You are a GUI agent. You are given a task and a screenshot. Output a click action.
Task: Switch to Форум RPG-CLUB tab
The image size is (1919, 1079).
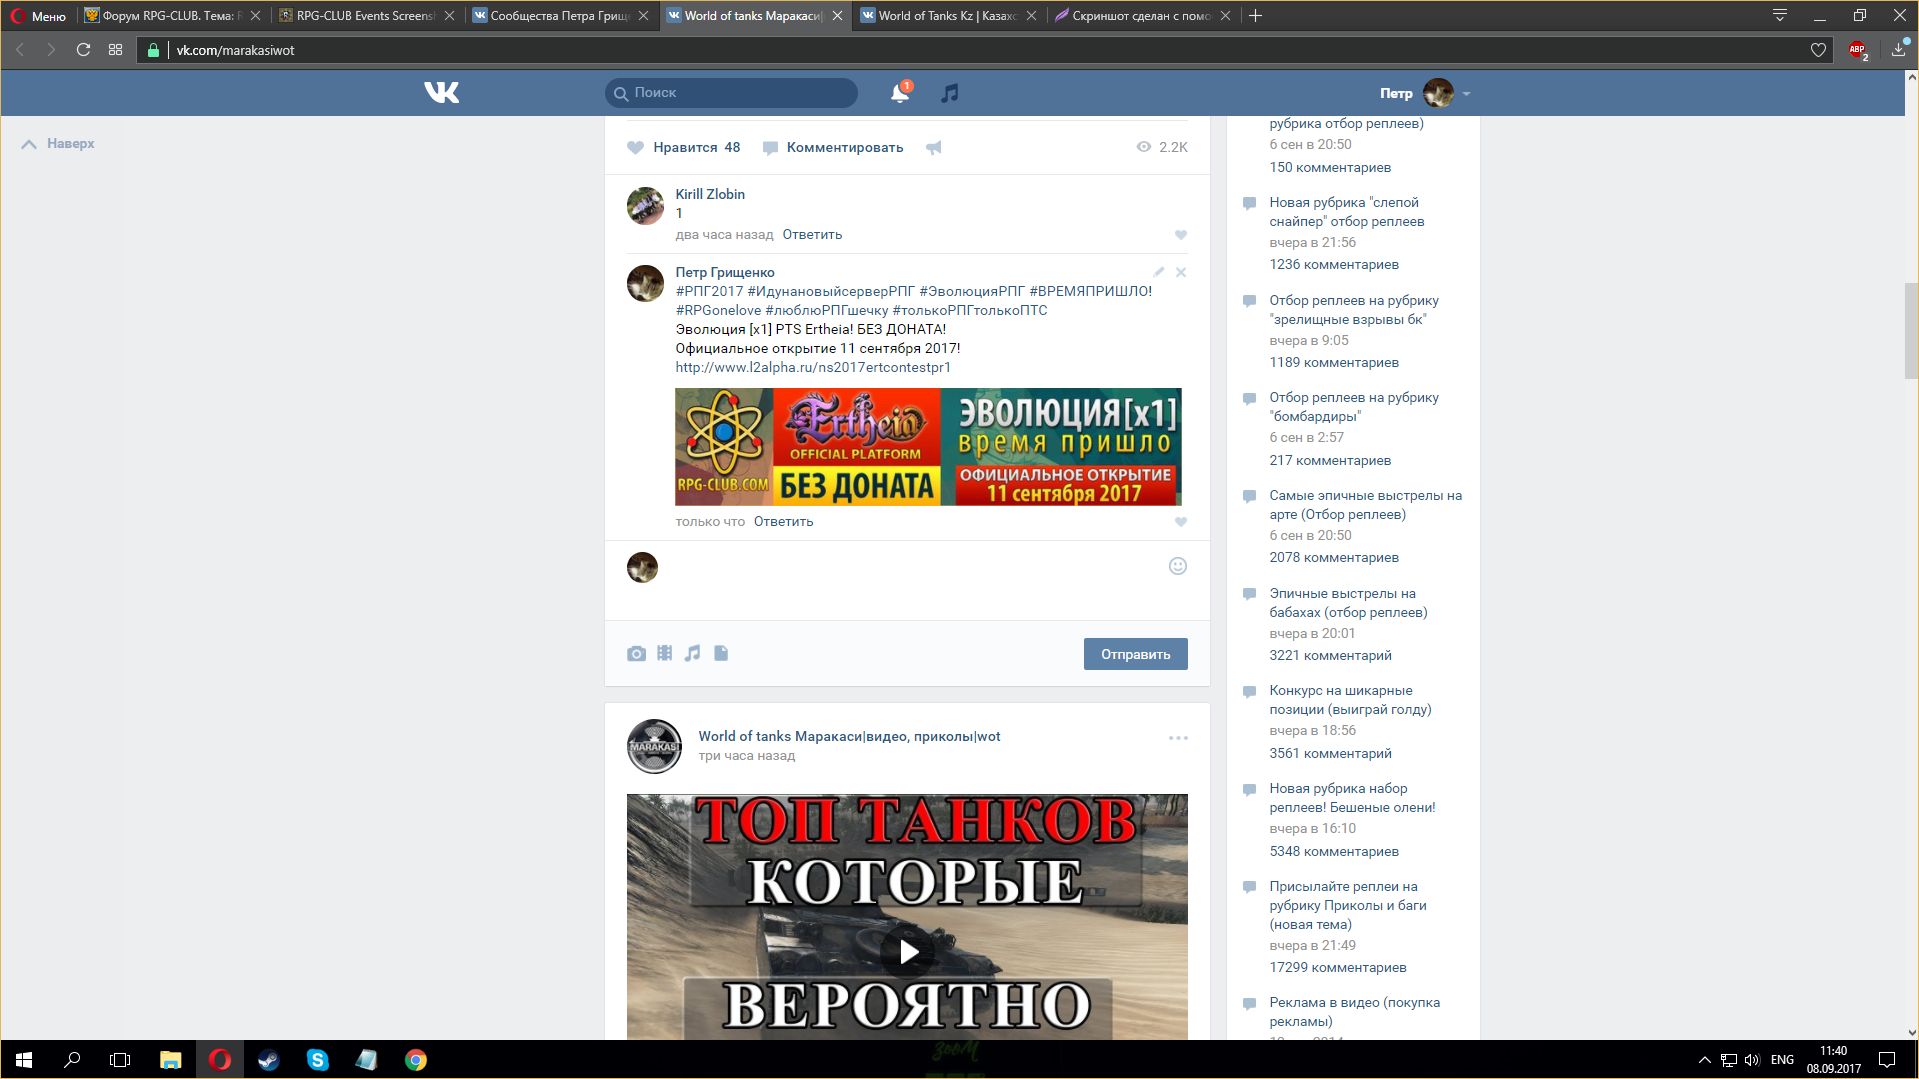point(171,16)
